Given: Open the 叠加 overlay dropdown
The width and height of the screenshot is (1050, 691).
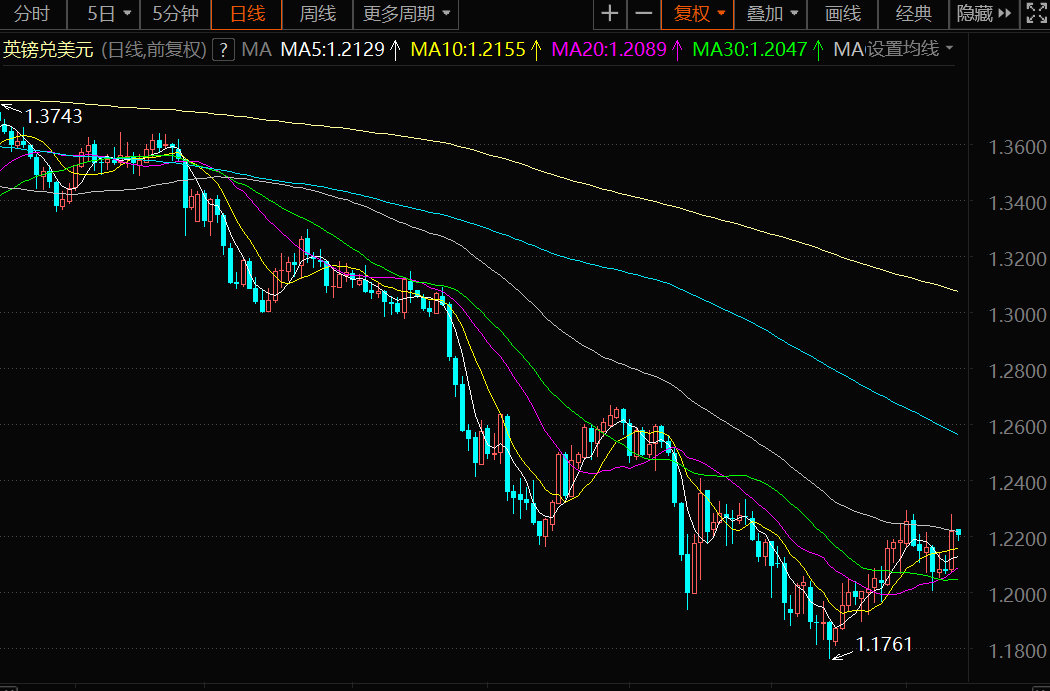Looking at the screenshot, I should click(771, 13).
